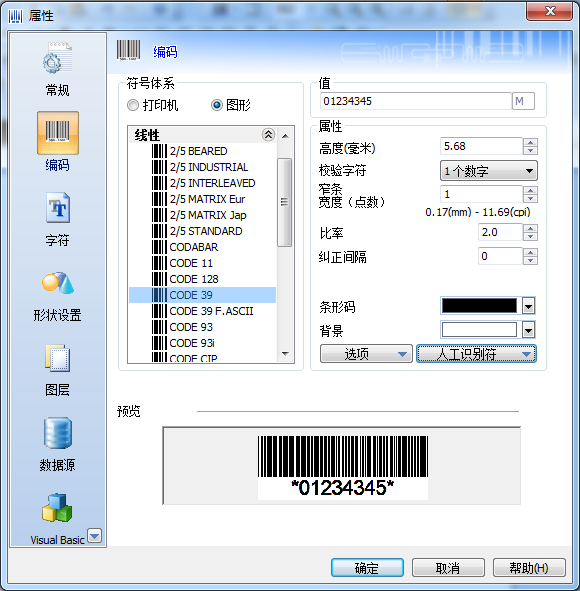Open the 数据源 data source page
The height and width of the screenshot is (591, 580).
tap(57, 445)
